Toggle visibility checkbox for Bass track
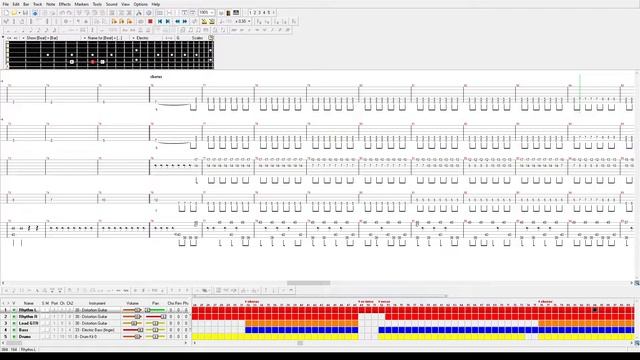This screenshot has height=360, width=640. [x=13, y=330]
